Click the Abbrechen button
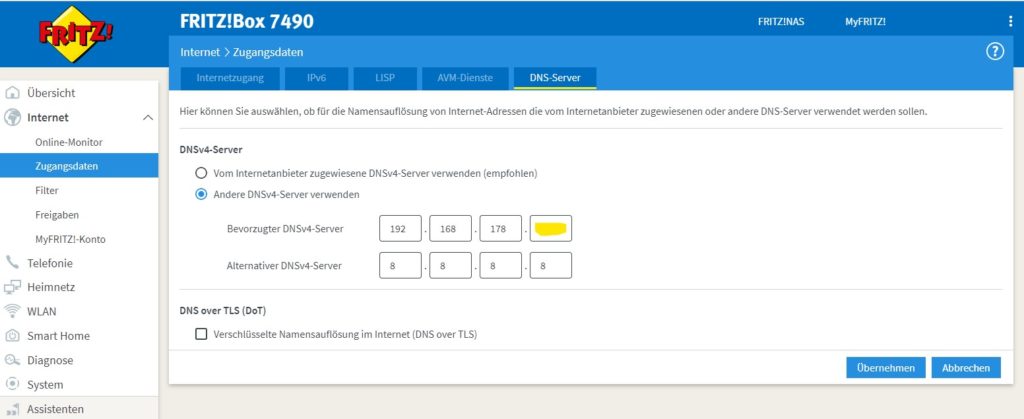 tap(965, 367)
